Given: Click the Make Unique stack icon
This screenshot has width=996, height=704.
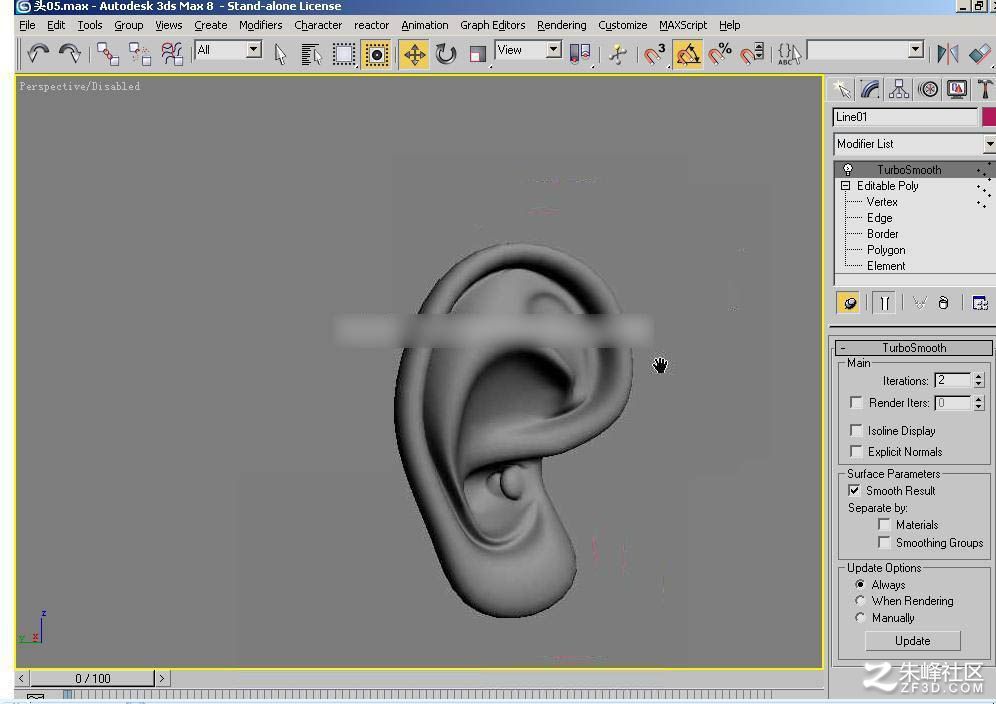Looking at the screenshot, I should (919, 303).
